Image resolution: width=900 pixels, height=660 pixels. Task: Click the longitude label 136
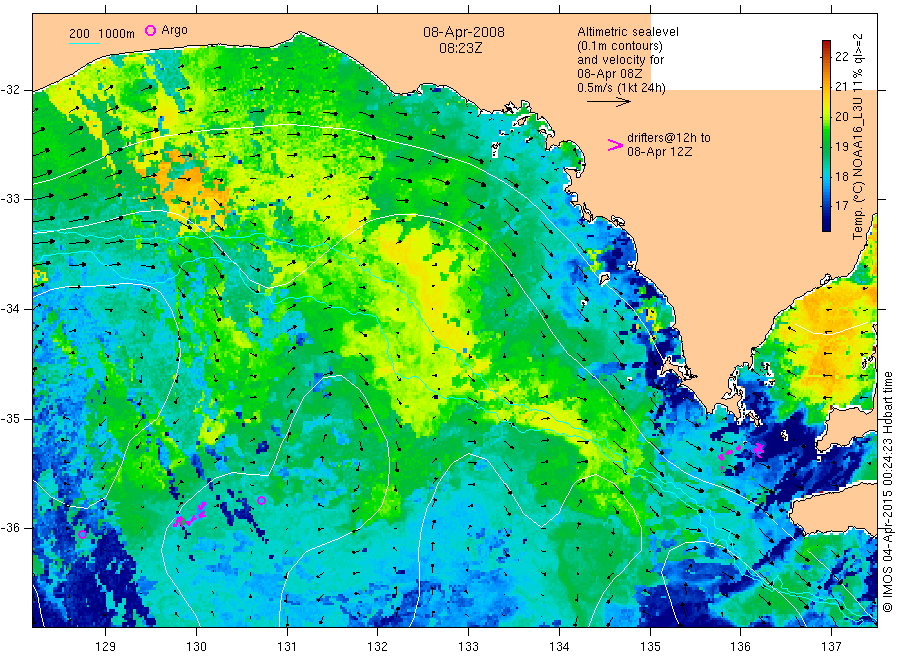[x=740, y=647]
